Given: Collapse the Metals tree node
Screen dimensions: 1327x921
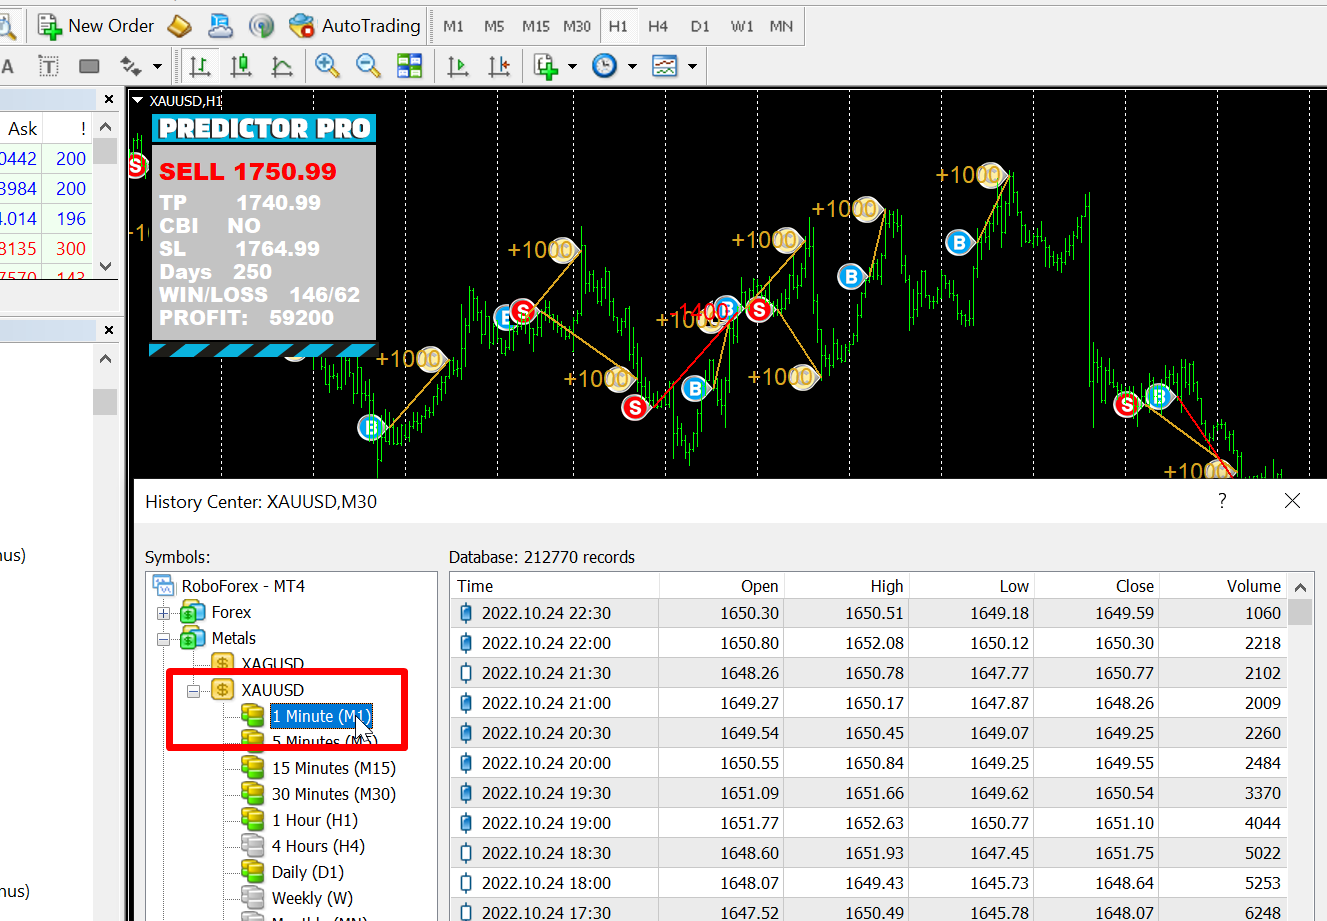Looking at the screenshot, I should pyautogui.click(x=164, y=639).
